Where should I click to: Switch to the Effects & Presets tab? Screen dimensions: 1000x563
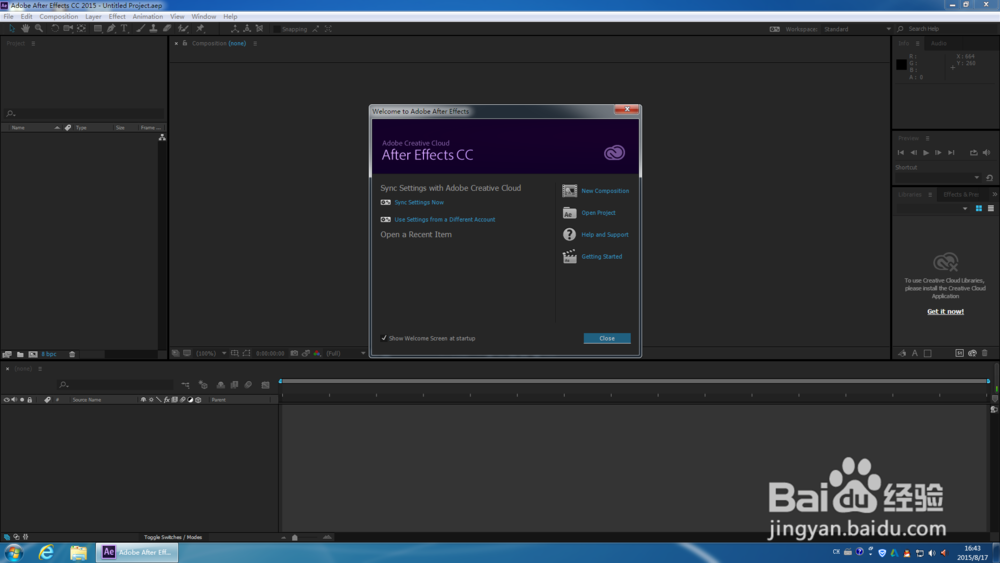tap(960, 194)
